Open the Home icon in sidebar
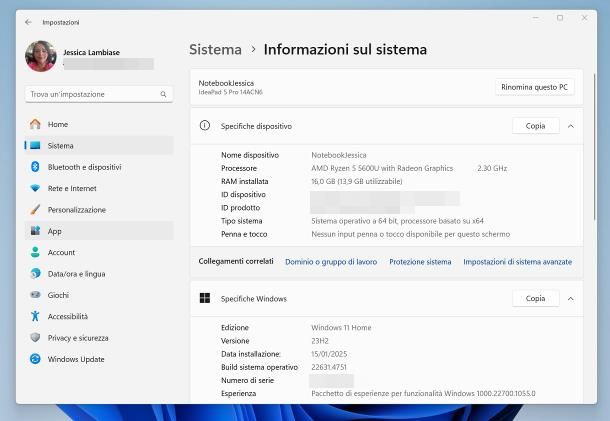Image resolution: width=610 pixels, height=421 pixels. (35, 124)
